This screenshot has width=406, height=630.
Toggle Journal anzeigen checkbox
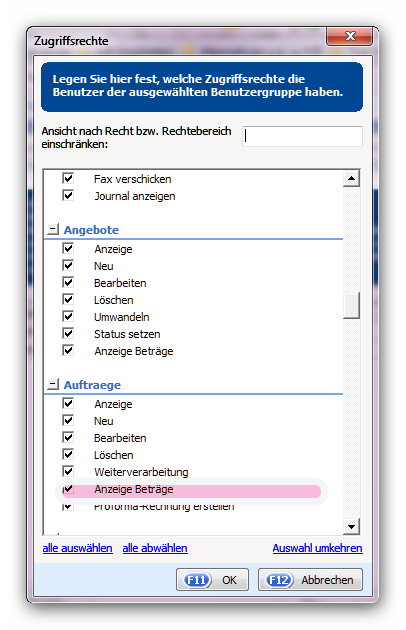coord(68,195)
